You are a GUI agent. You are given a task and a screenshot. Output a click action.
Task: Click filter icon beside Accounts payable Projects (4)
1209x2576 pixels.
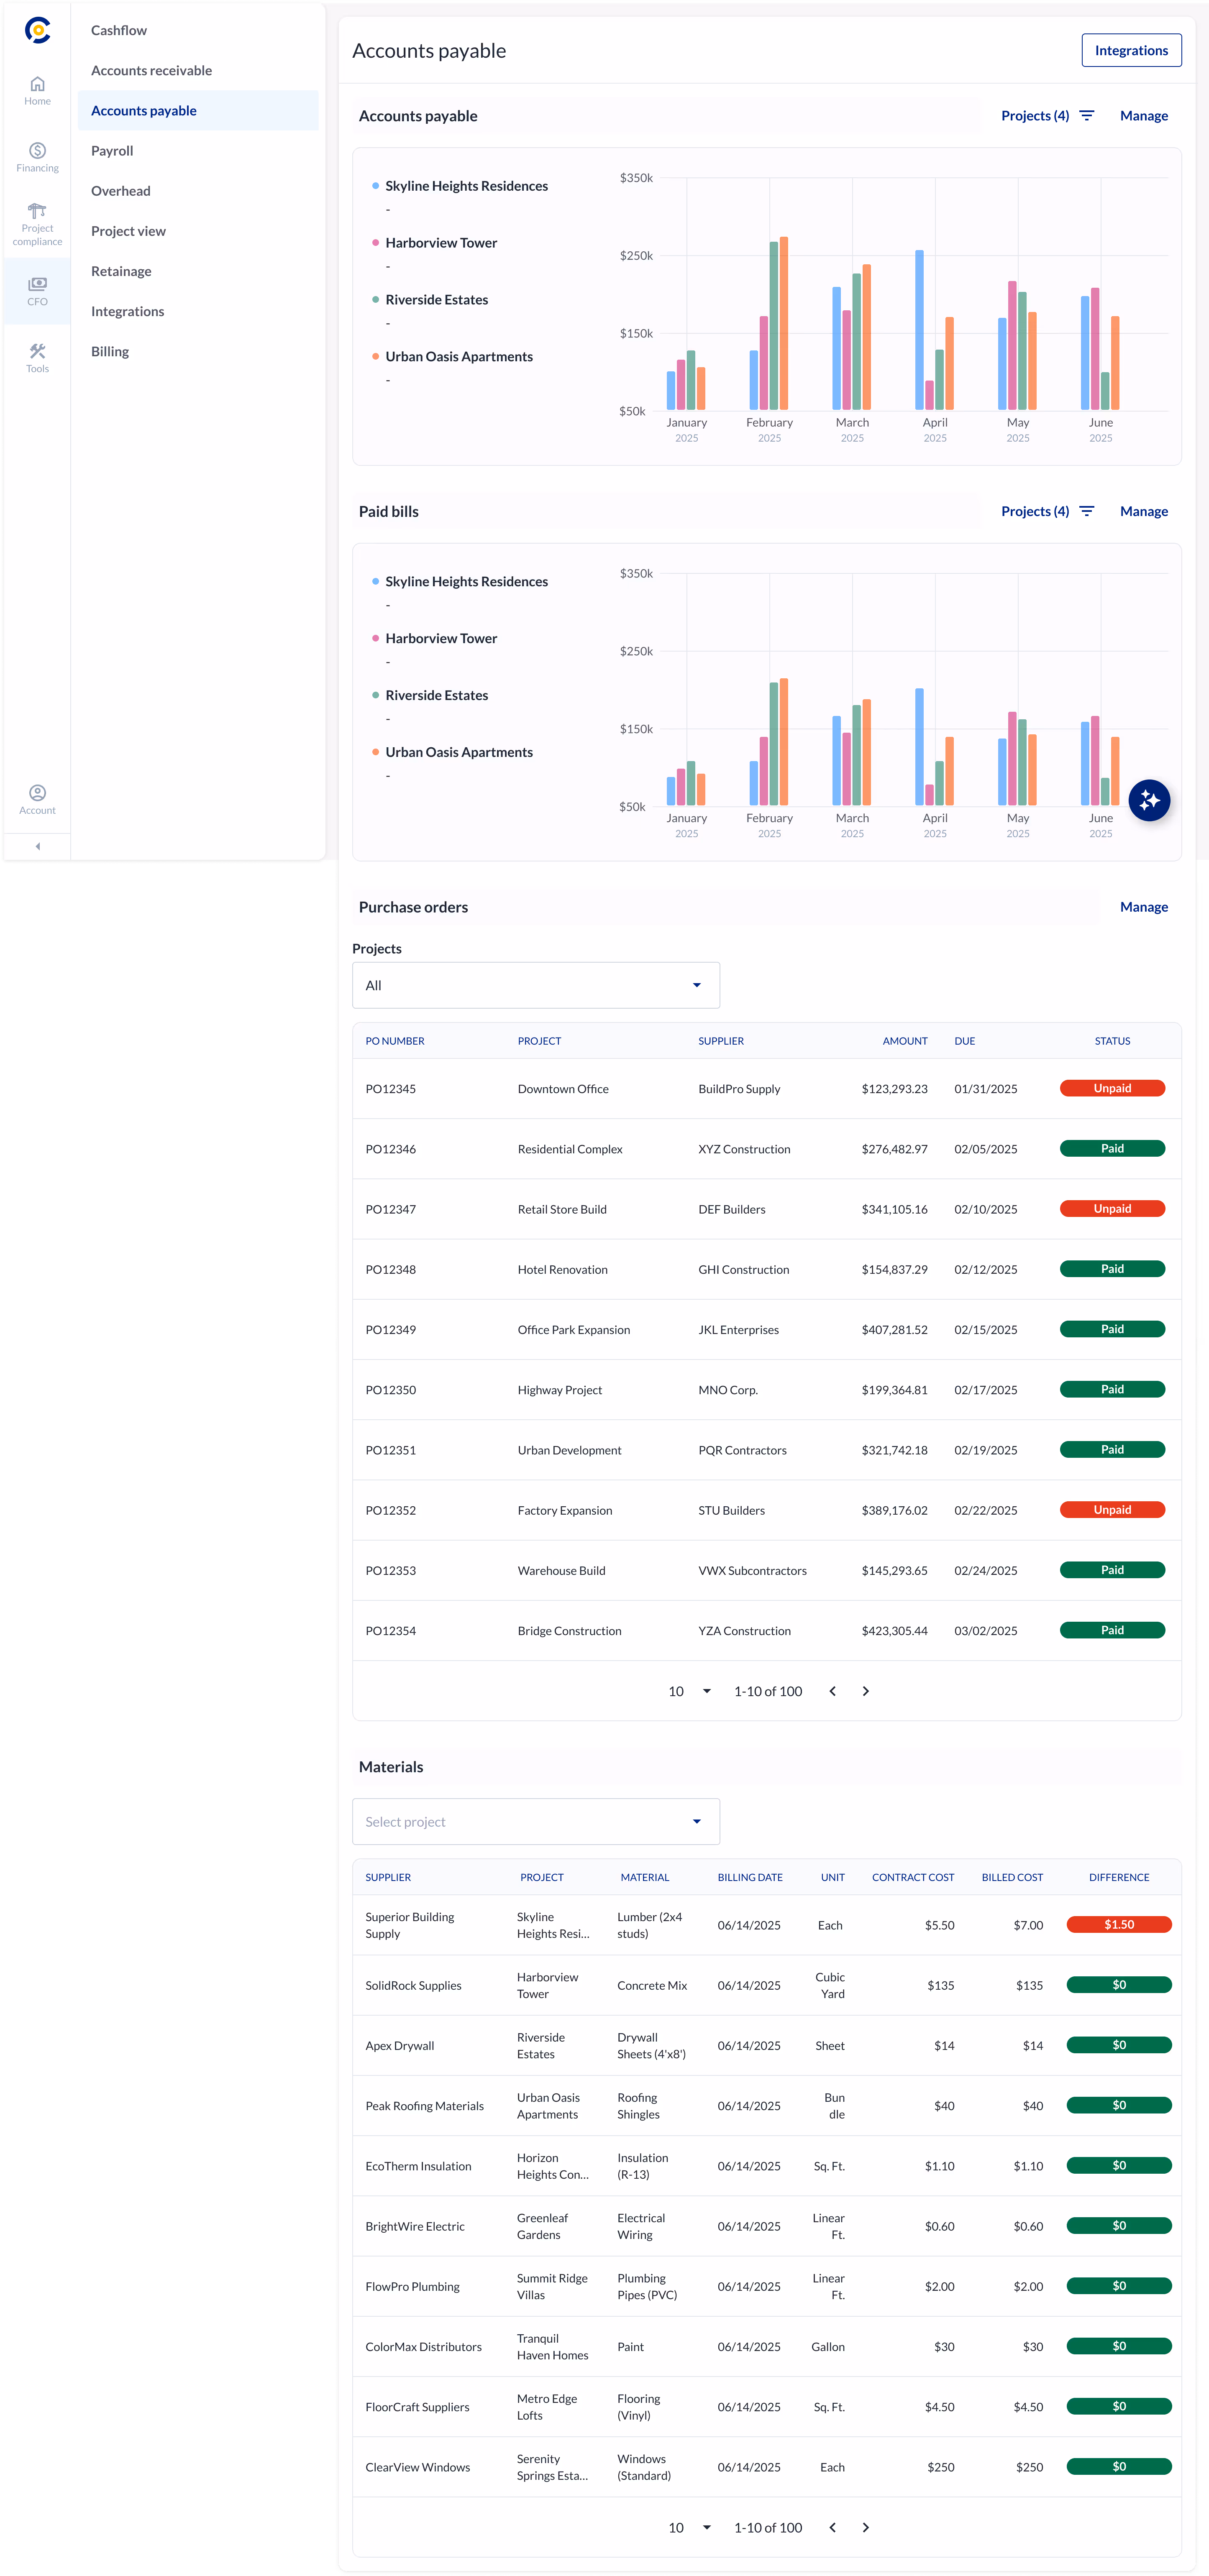pos(1087,116)
